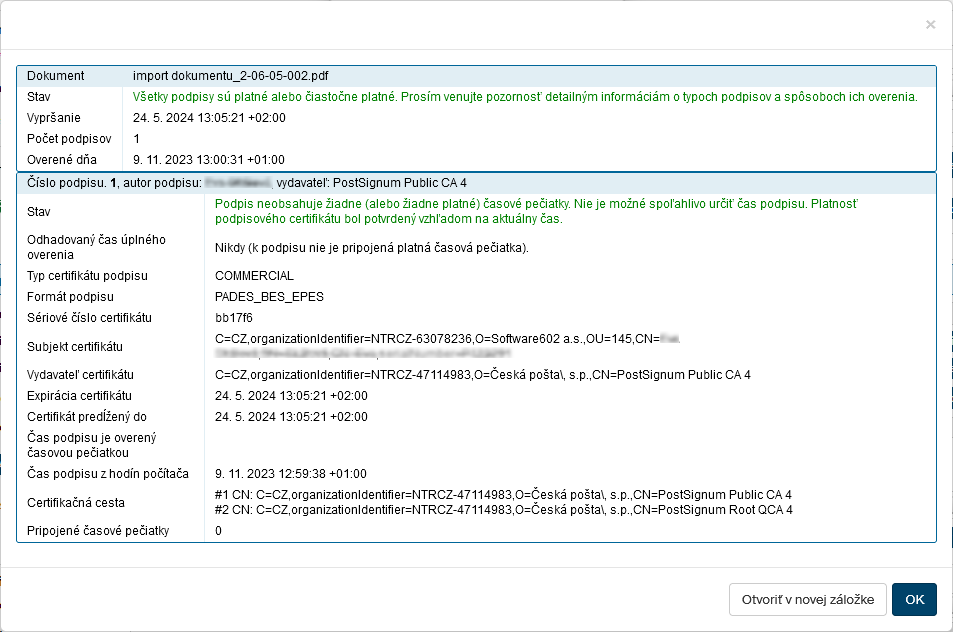Close the dialog with the X icon
Image resolution: width=953 pixels, height=632 pixels.
pos(930,25)
